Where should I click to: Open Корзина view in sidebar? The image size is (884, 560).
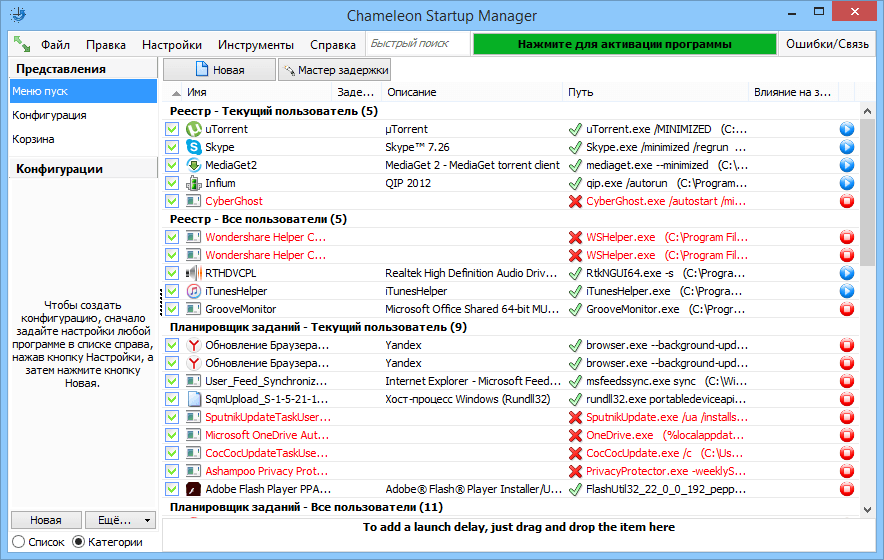click(83, 139)
